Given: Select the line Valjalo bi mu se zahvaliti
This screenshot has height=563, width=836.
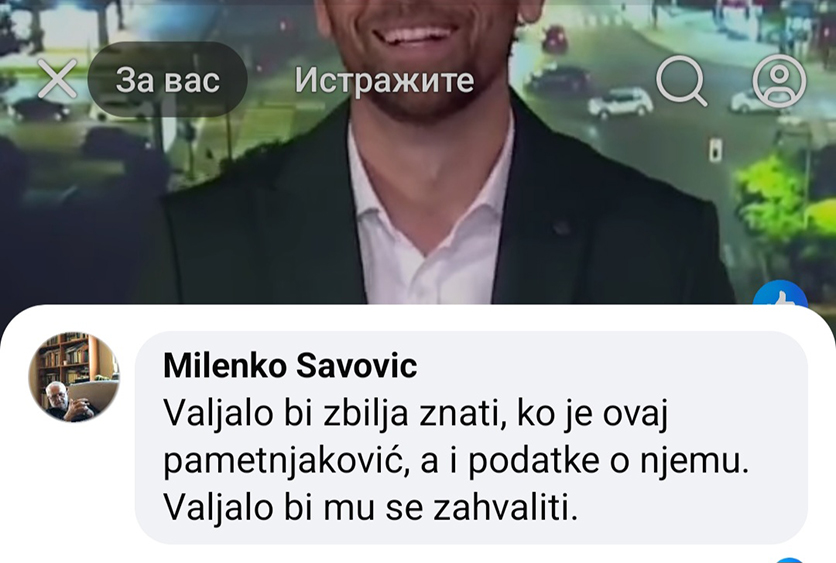Looking at the screenshot, I should [371, 507].
